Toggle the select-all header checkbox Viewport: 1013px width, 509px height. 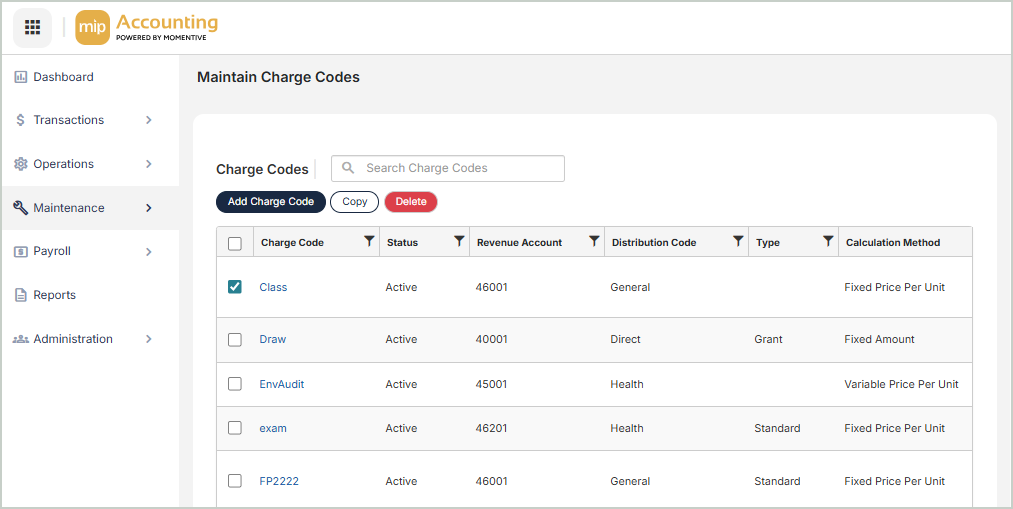[235, 243]
